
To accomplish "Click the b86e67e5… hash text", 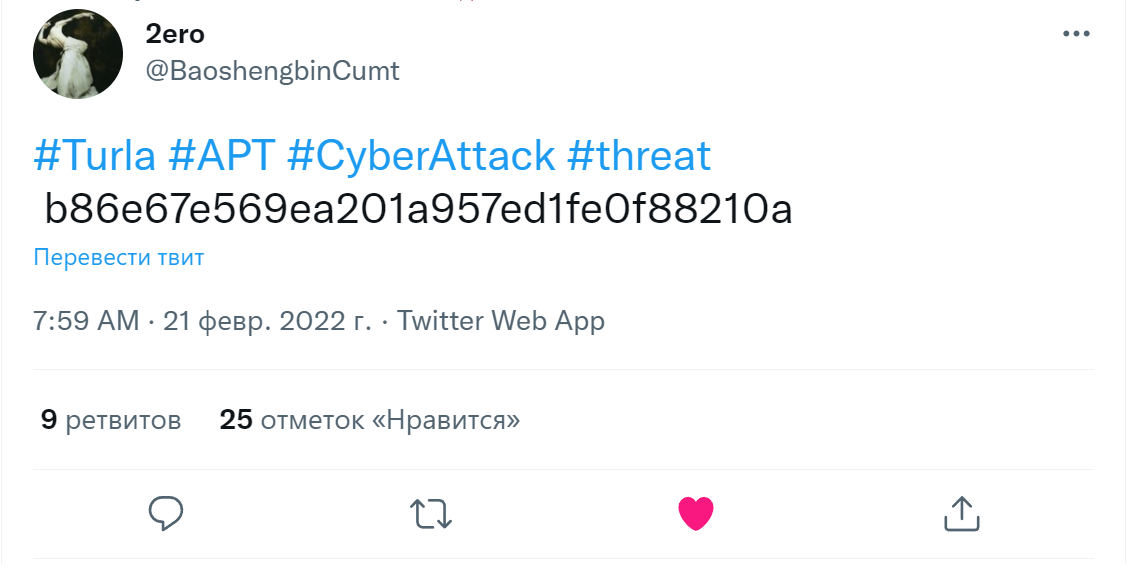I will (418, 209).
